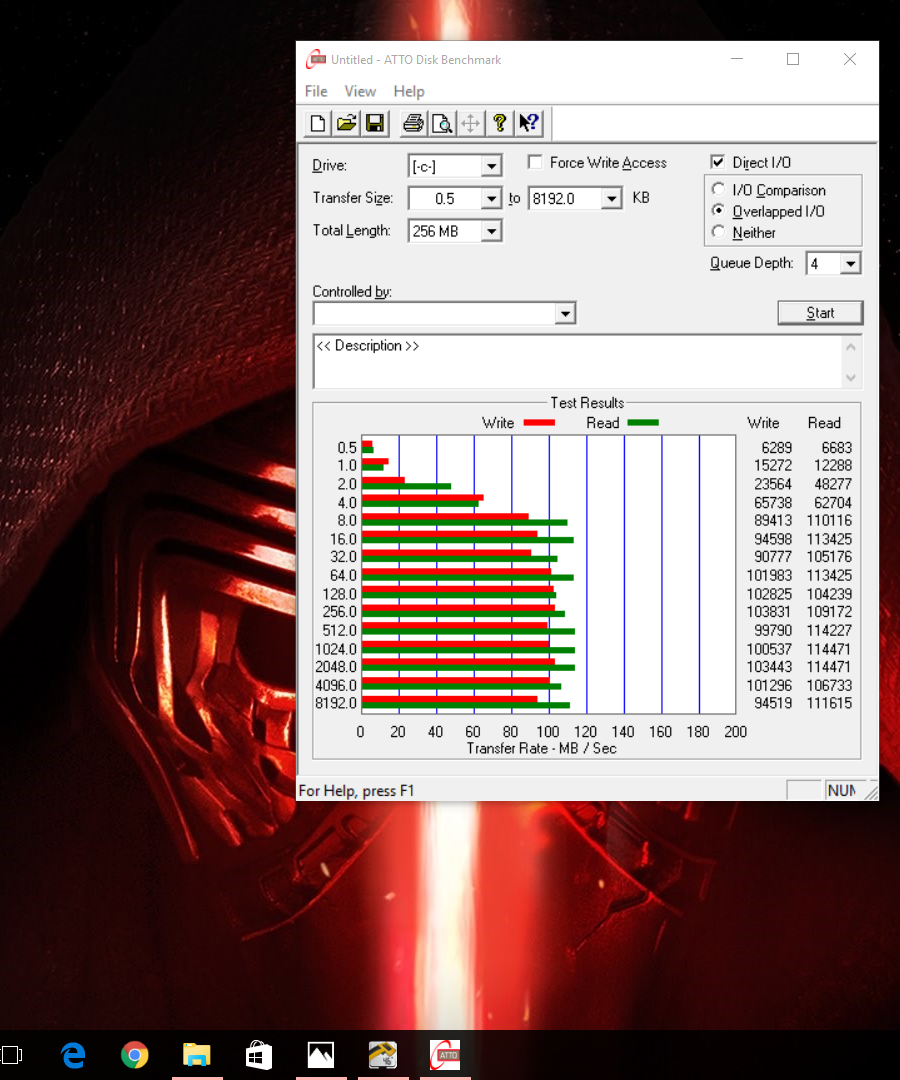
Task: Open Print Preview toolbar icon
Action: coord(442,123)
